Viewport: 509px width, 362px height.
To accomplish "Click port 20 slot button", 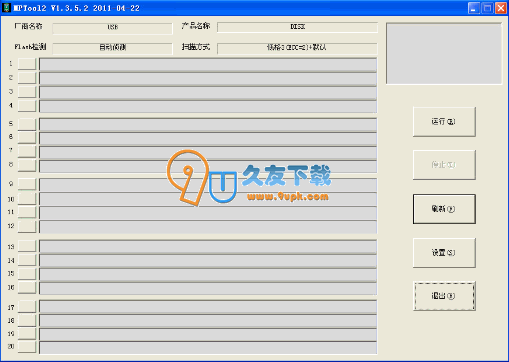I will tap(27, 347).
